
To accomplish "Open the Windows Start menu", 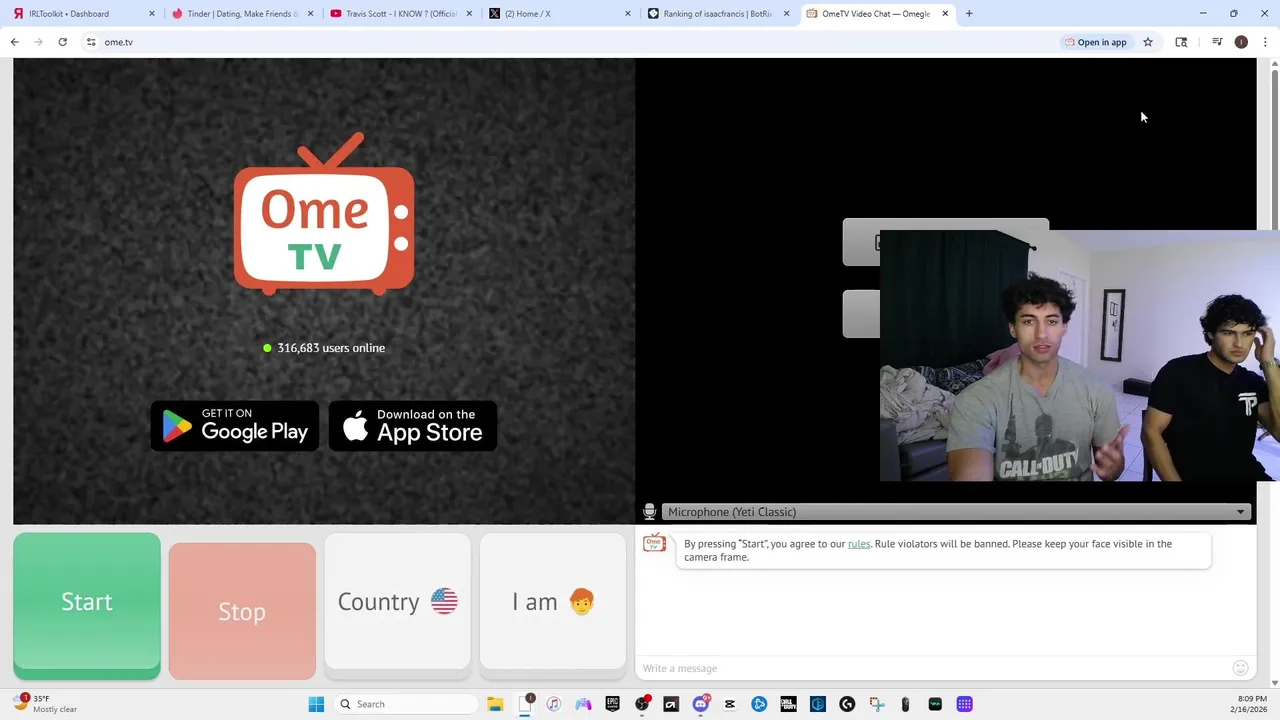I will pos(316,704).
